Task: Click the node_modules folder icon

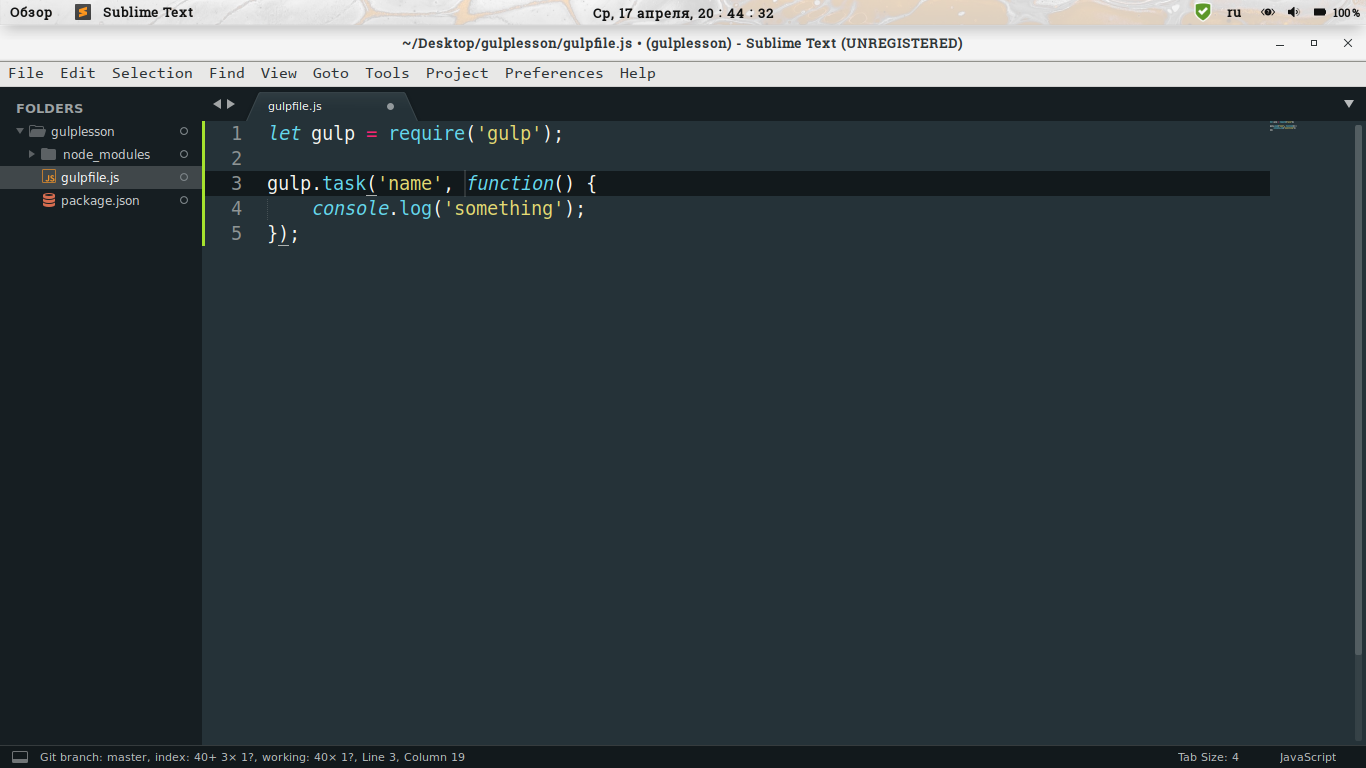Action: [x=49, y=154]
